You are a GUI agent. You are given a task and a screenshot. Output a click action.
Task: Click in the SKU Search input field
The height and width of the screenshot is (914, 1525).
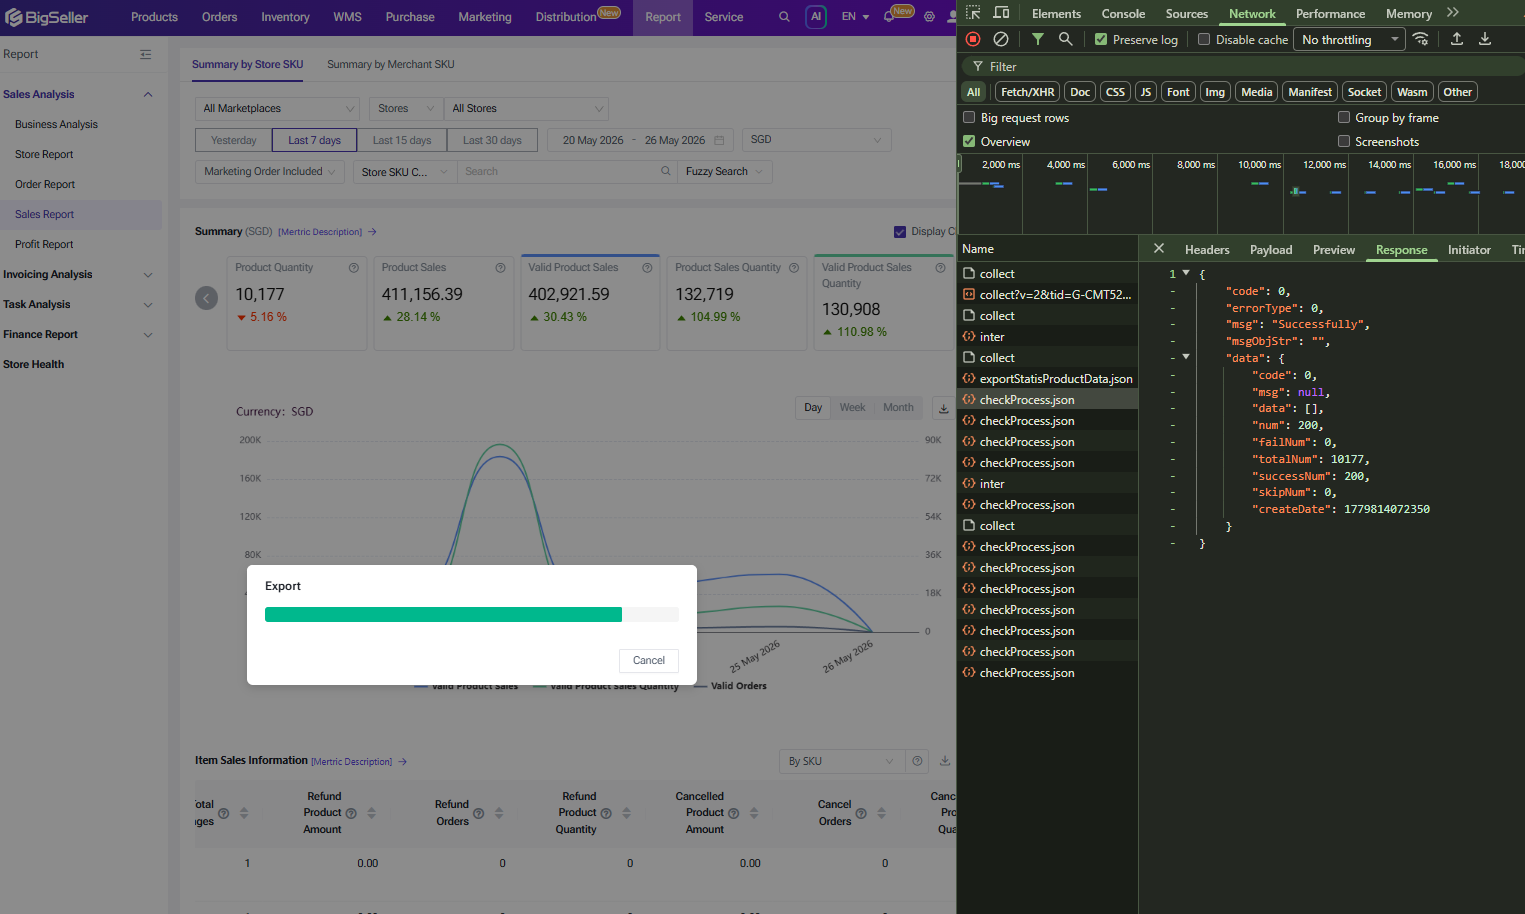click(558, 171)
